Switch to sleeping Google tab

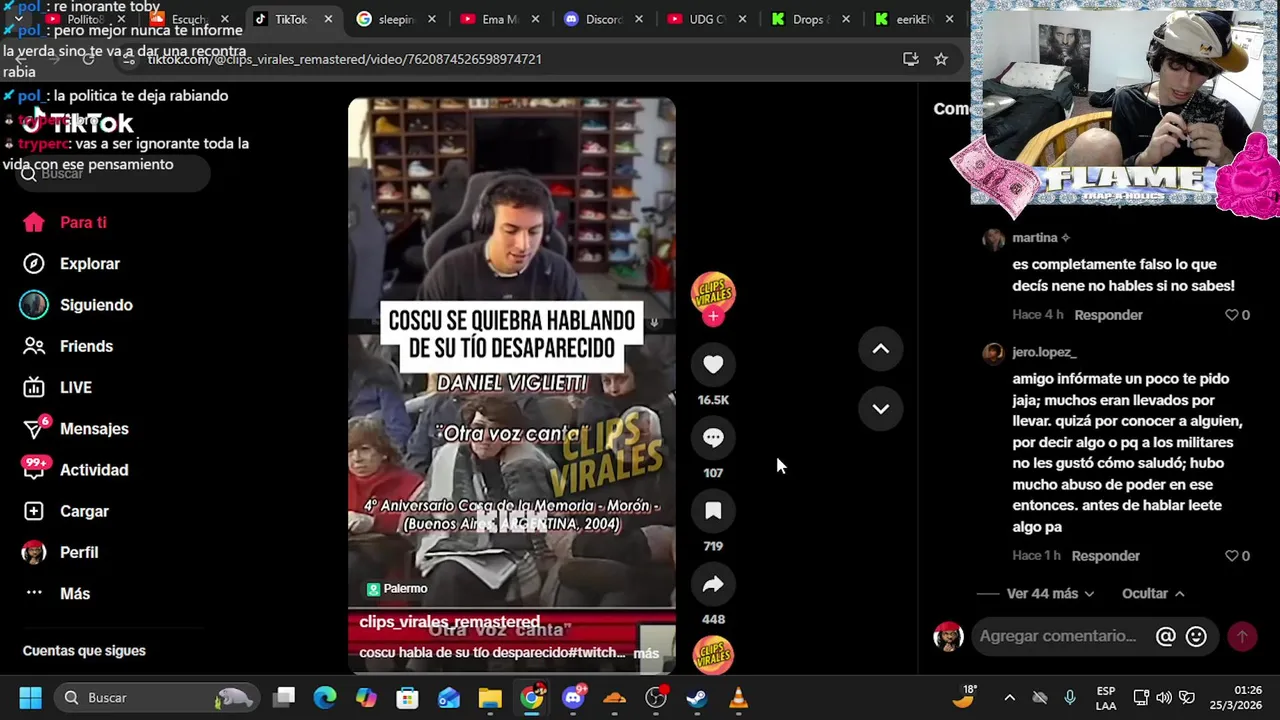(x=396, y=19)
